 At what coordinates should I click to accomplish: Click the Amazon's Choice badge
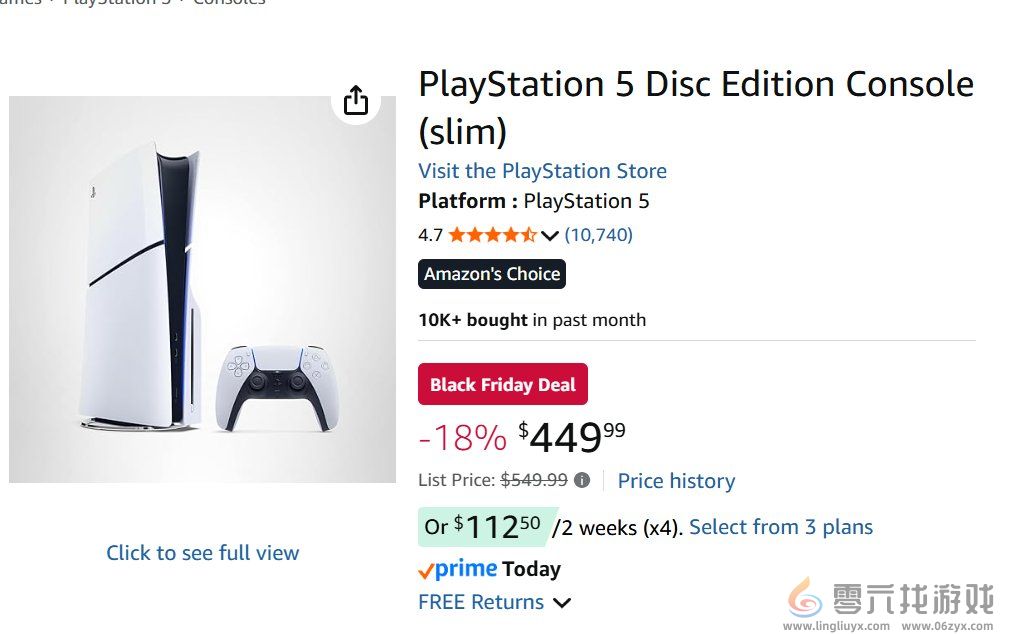point(492,274)
